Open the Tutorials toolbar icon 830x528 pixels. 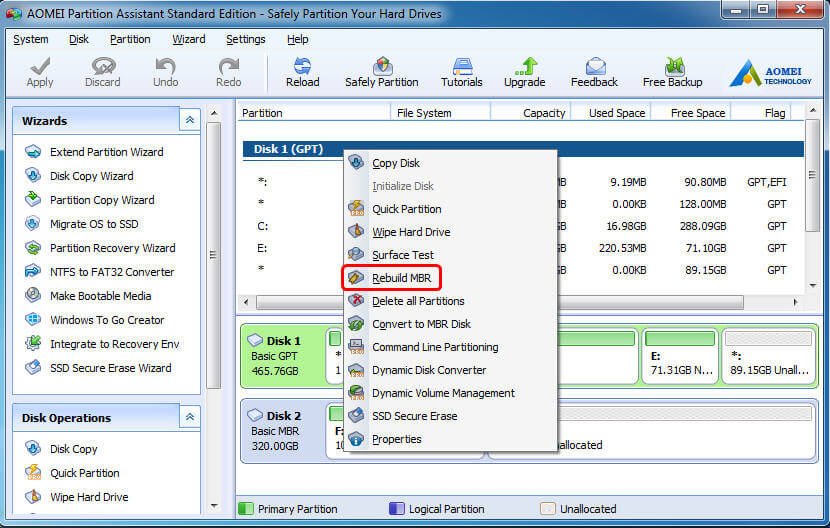[462, 72]
